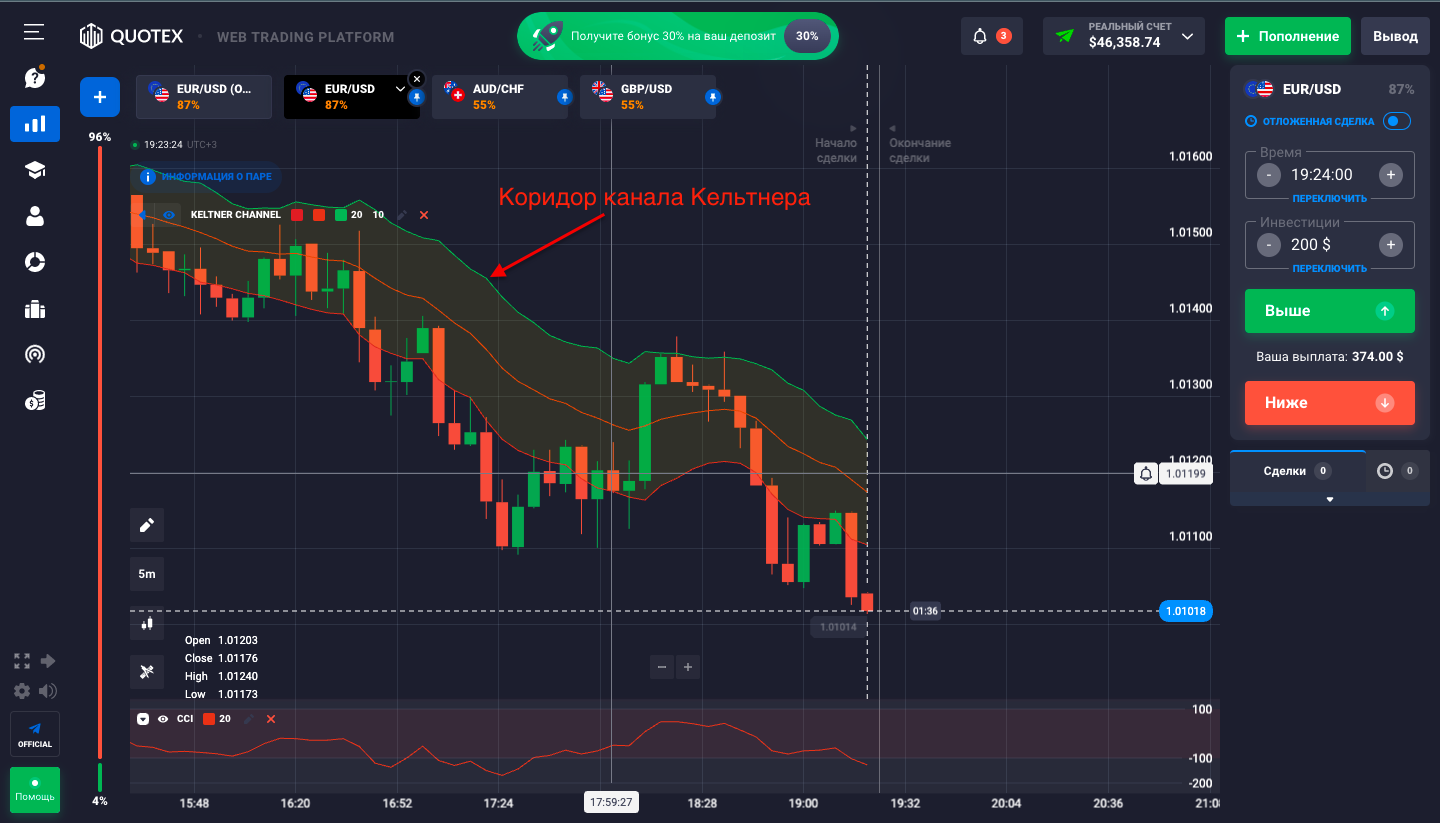Click the Вывод withdrawal button

point(1395,36)
